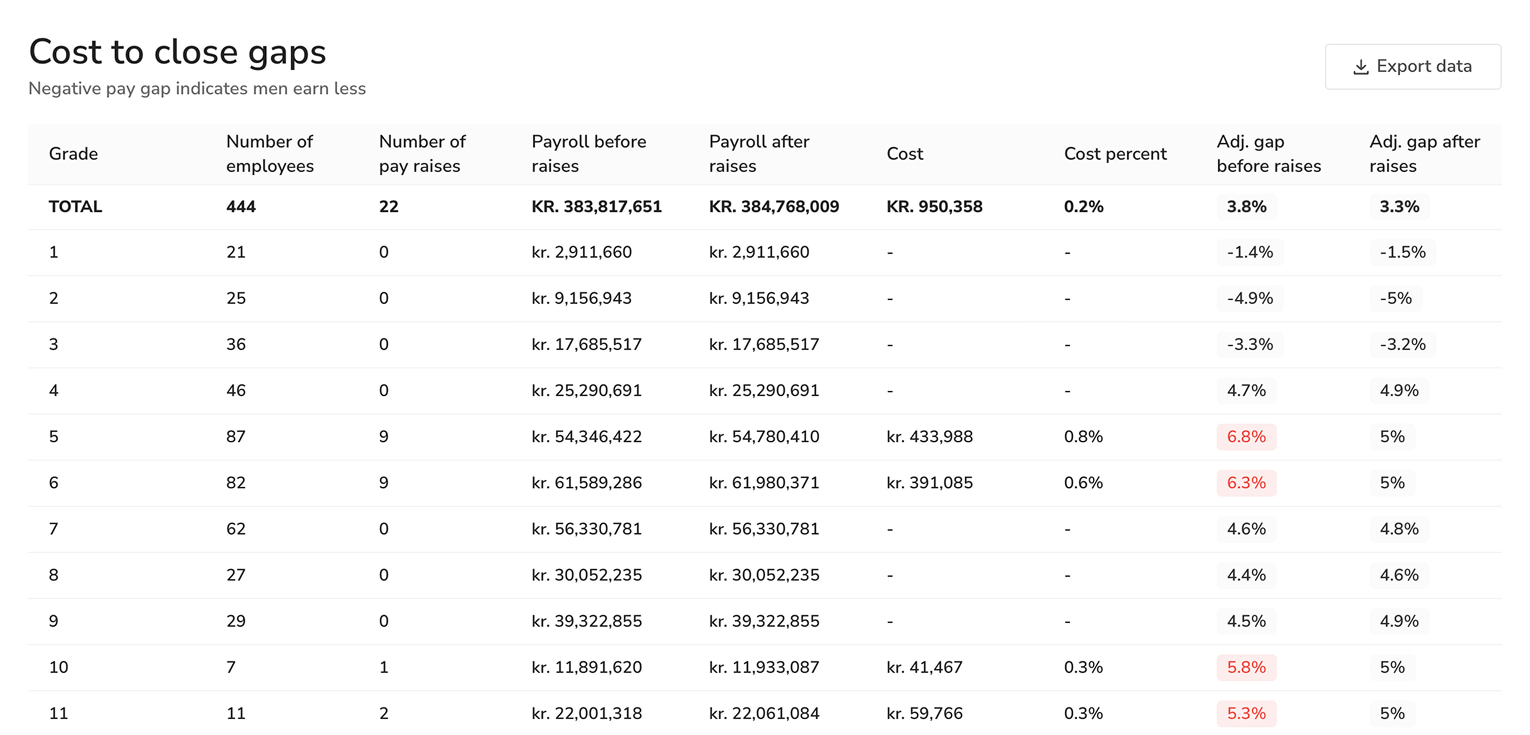Select the Payroll before raises header
The width and height of the screenshot is (1530, 735).
tap(589, 154)
